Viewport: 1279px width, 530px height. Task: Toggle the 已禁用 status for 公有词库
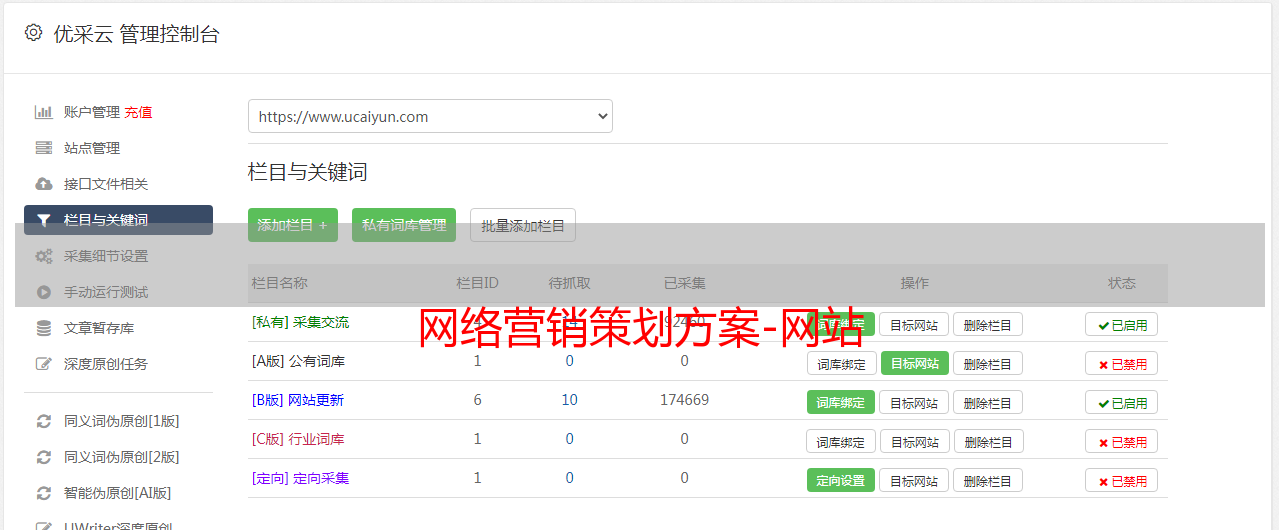[x=1121, y=363]
